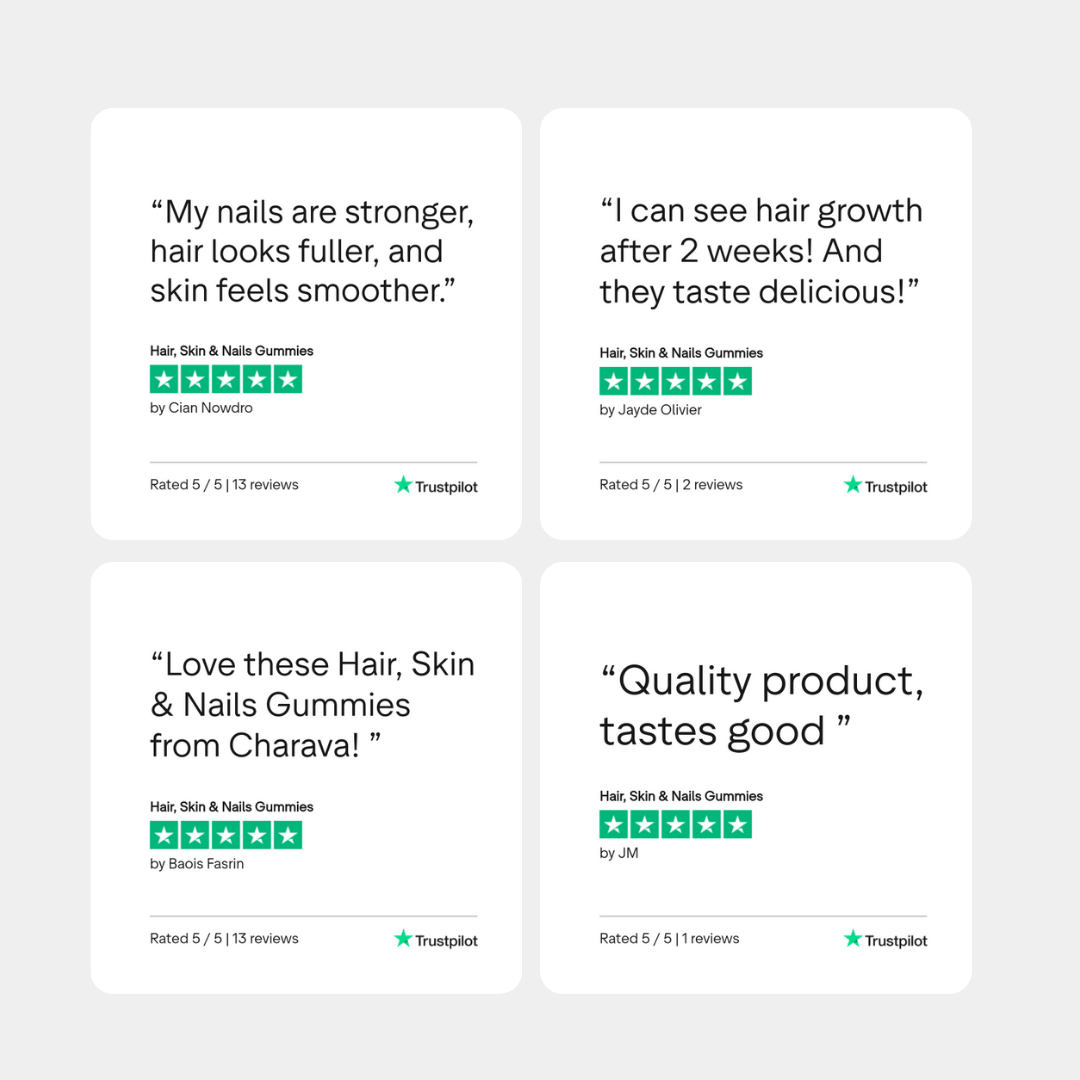Screen dimensions: 1080x1080
Task: Click the "I can see hair growth" quote
Action: coord(760,251)
